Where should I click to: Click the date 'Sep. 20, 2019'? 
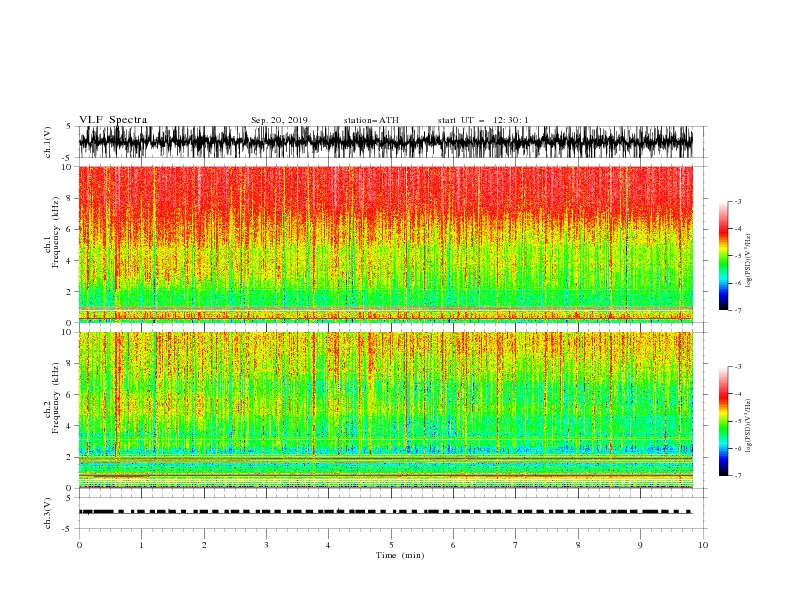[279, 120]
